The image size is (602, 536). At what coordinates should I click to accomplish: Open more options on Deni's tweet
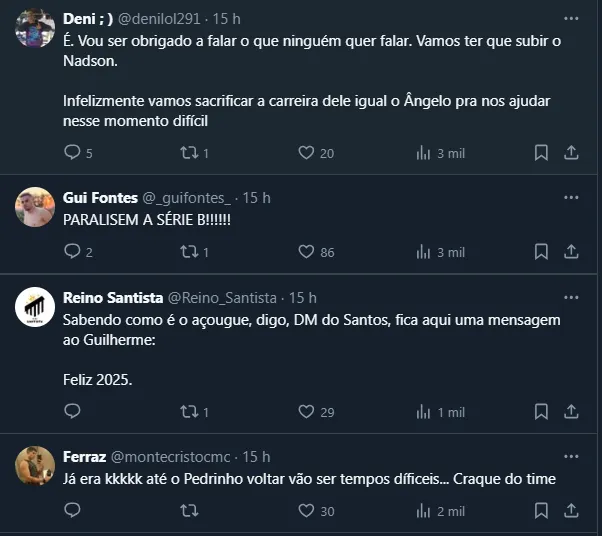pos(571,19)
